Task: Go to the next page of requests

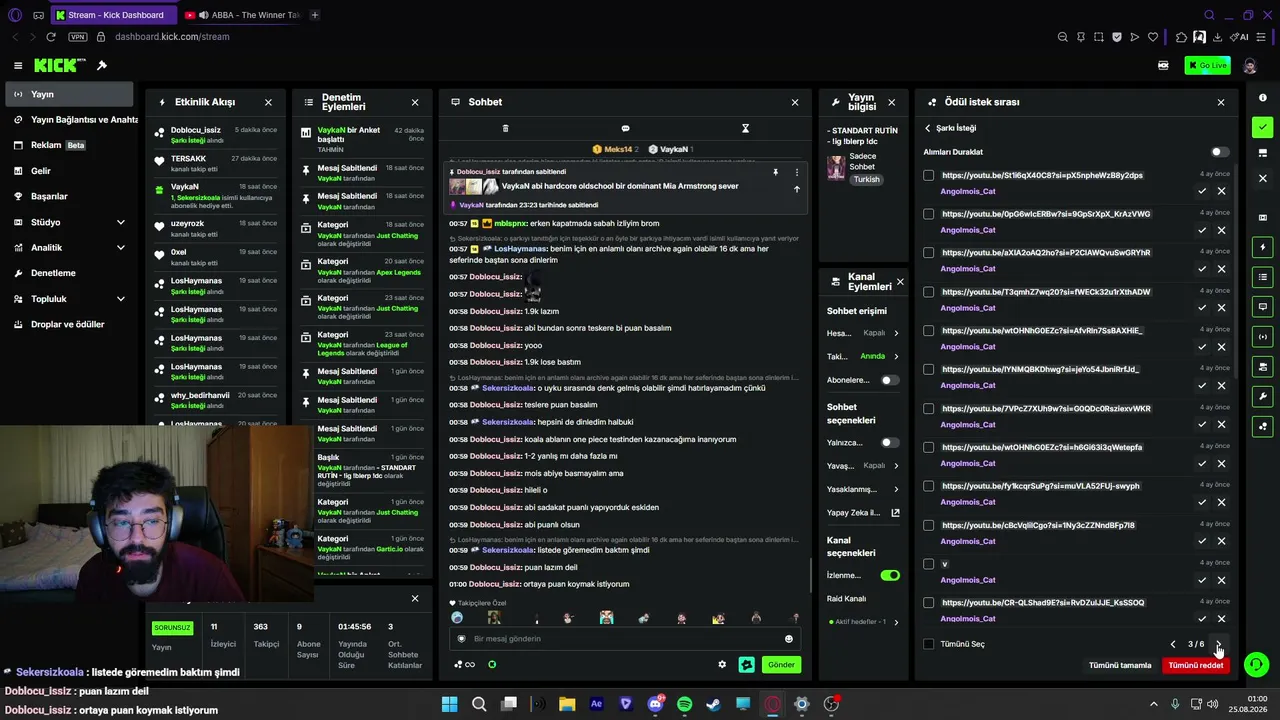Action: coord(1219,644)
